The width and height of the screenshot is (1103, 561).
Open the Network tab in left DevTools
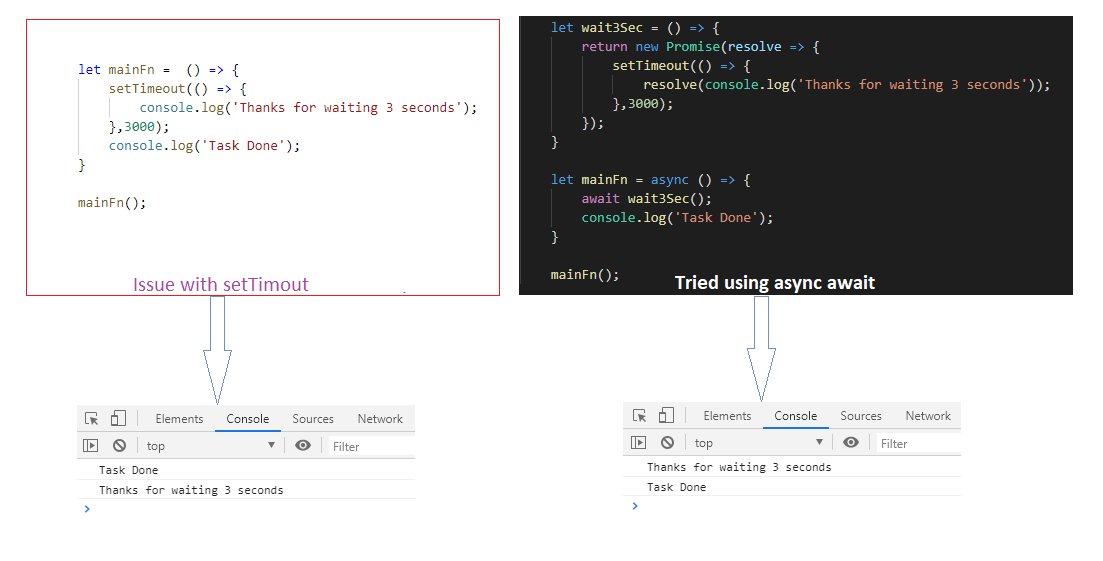click(380, 419)
